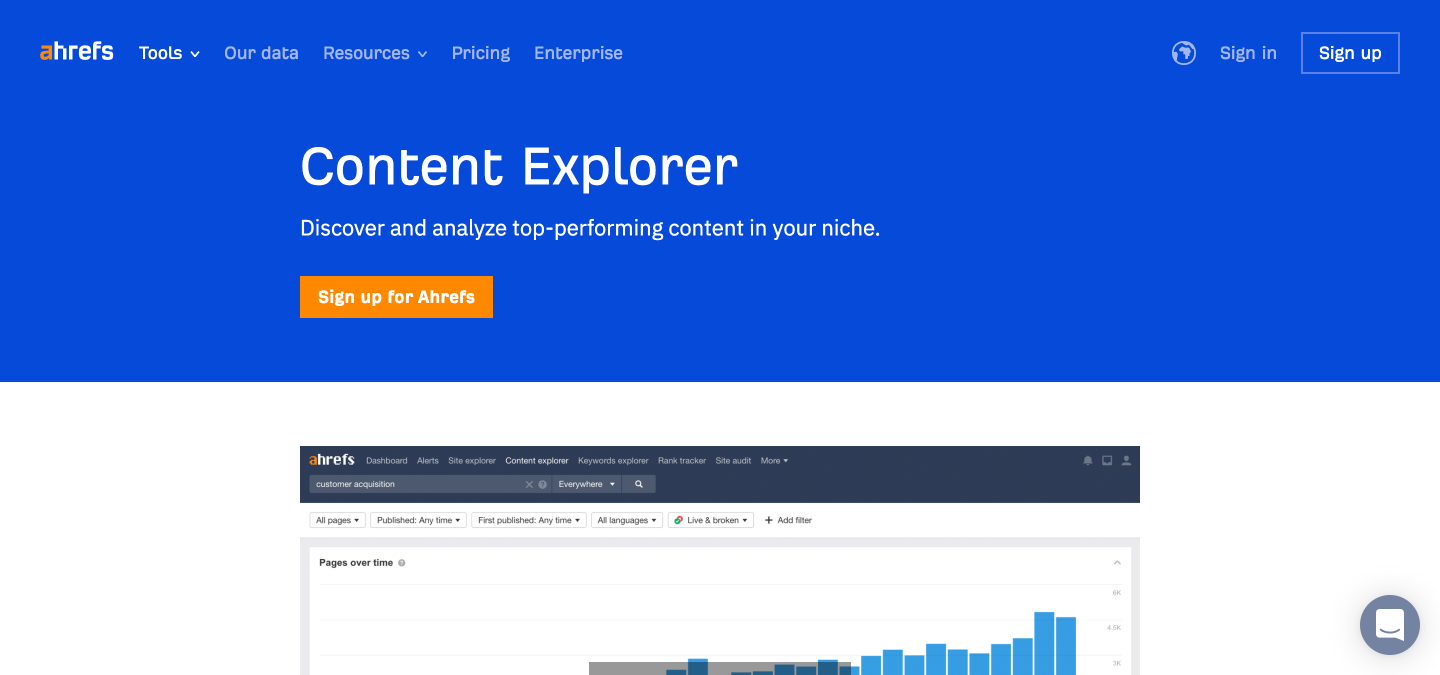Open the Published: Any time dropdown
The image size is (1440, 675).
418,520
